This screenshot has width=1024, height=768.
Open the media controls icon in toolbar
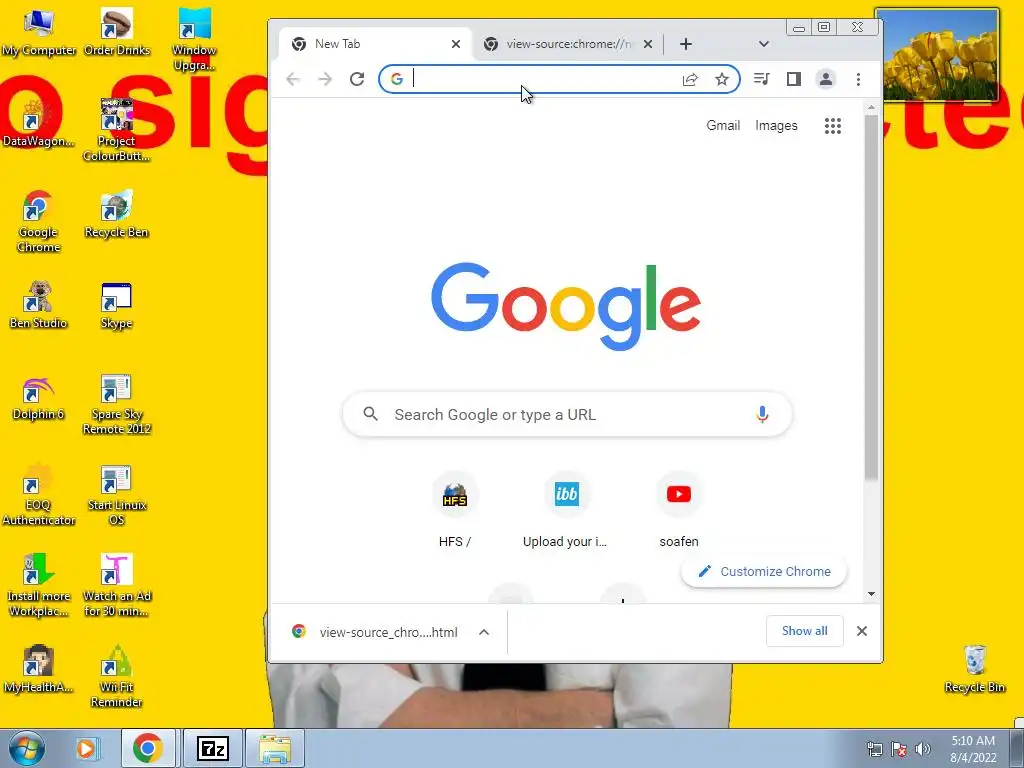tap(761, 79)
